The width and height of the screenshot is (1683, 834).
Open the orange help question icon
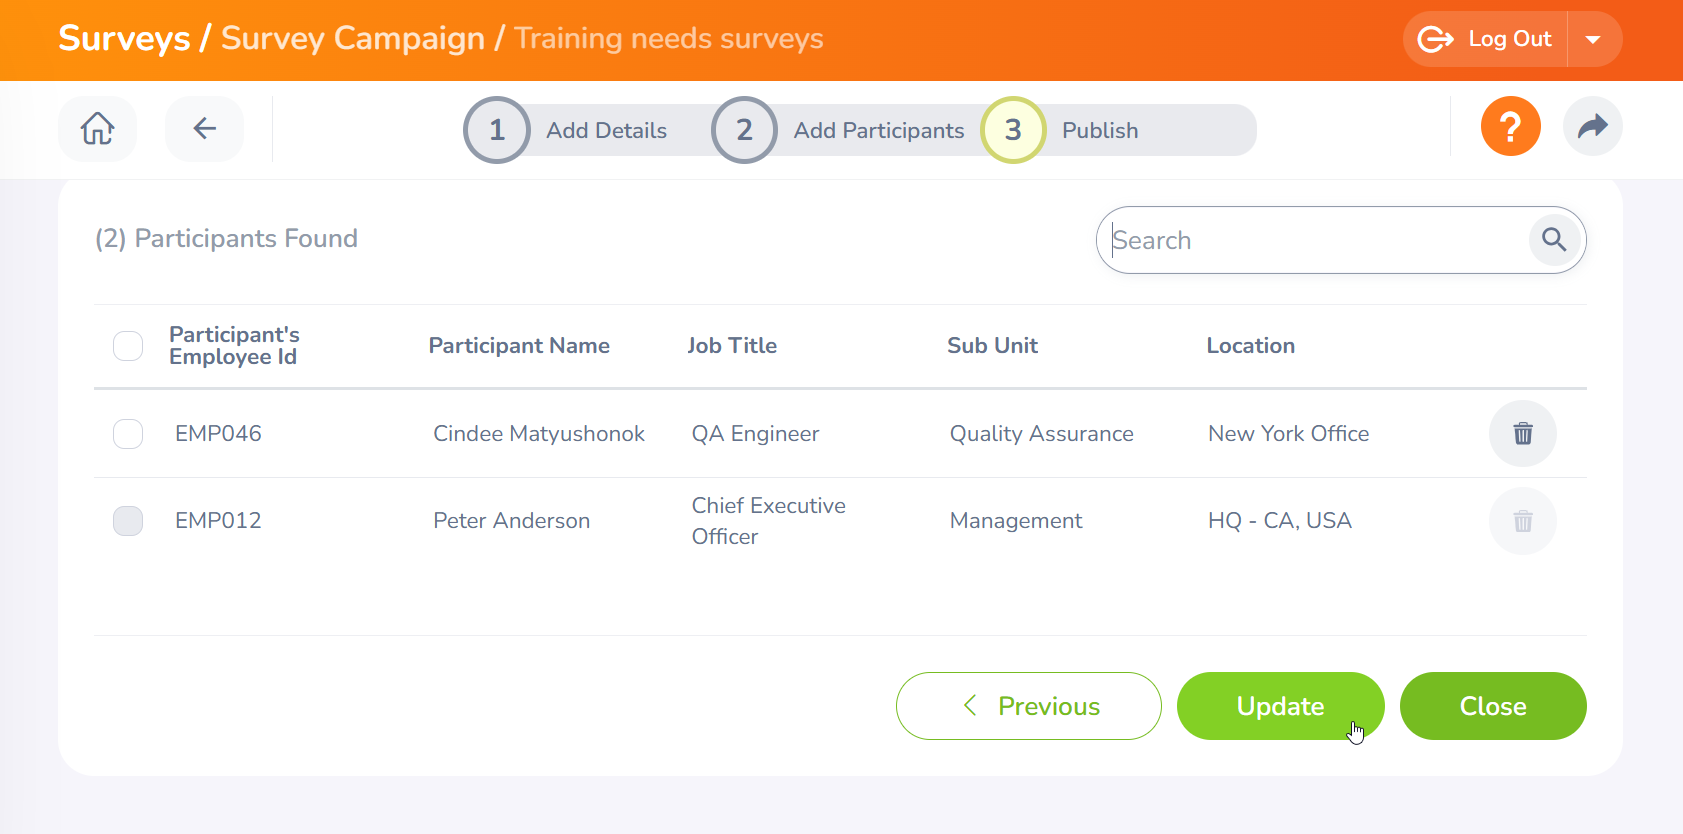(x=1510, y=127)
